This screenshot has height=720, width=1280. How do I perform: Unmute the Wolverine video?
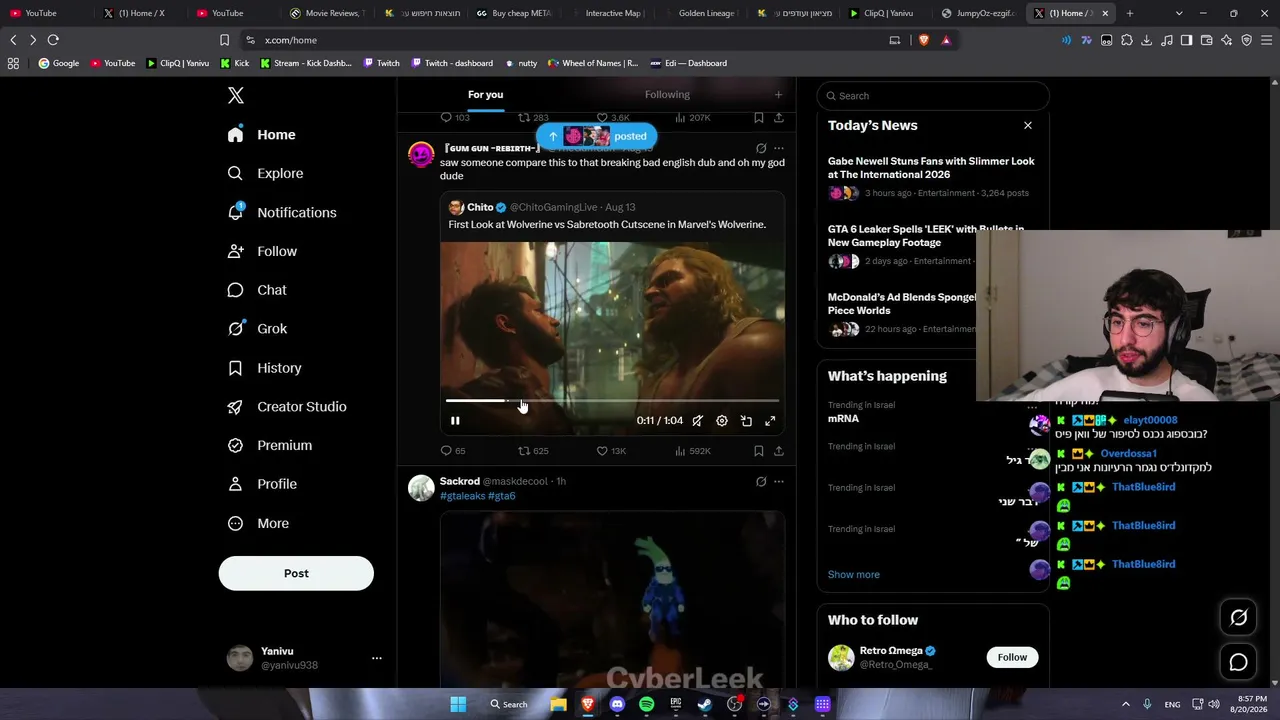coord(698,421)
